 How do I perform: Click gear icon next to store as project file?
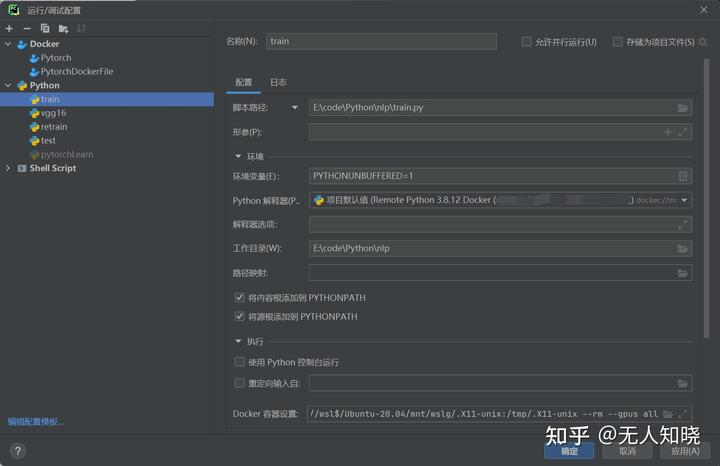click(703, 42)
